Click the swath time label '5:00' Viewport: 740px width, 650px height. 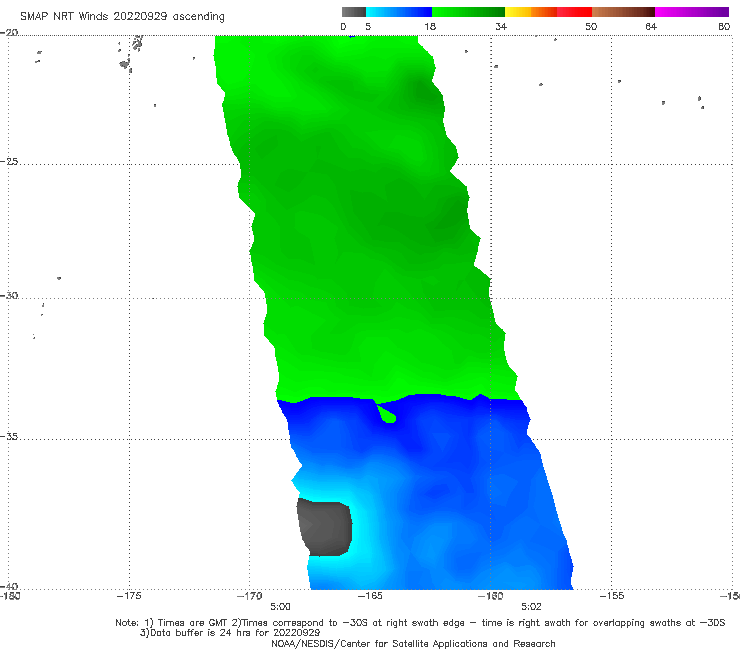pyautogui.click(x=280, y=607)
